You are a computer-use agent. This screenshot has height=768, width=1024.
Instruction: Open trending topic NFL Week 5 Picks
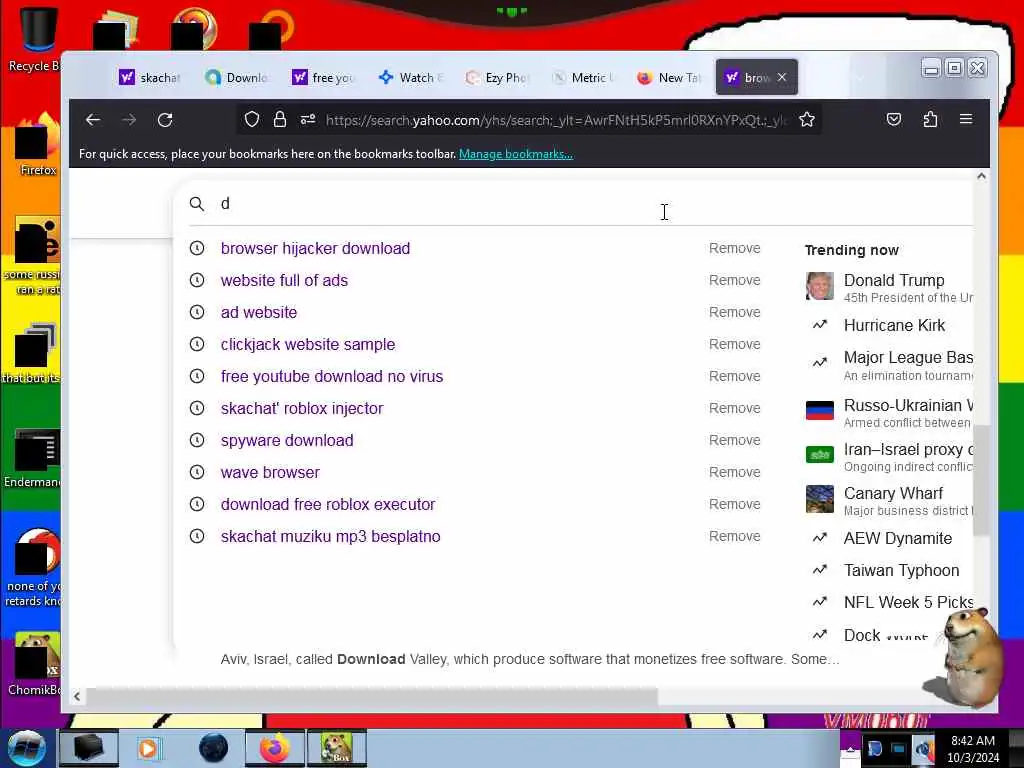(908, 602)
